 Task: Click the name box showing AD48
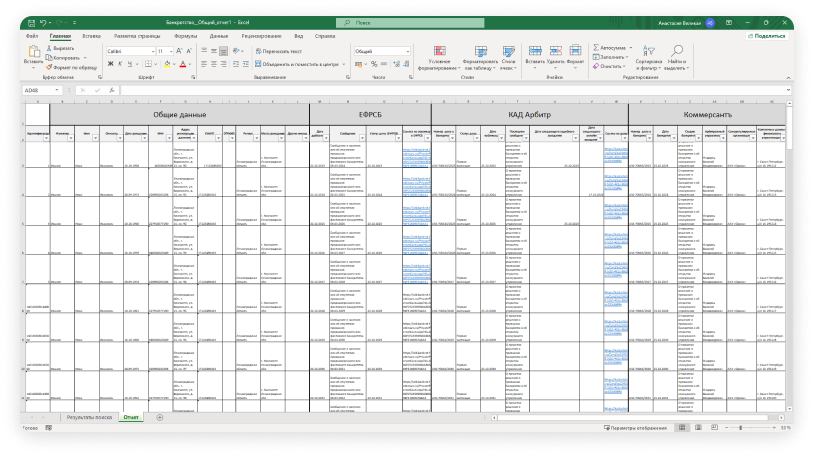click(42, 90)
